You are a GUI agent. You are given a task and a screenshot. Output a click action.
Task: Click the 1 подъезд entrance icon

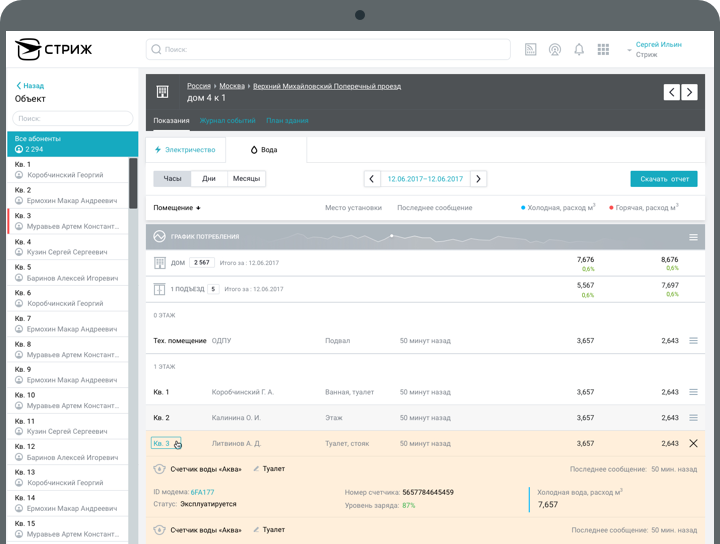click(x=159, y=289)
